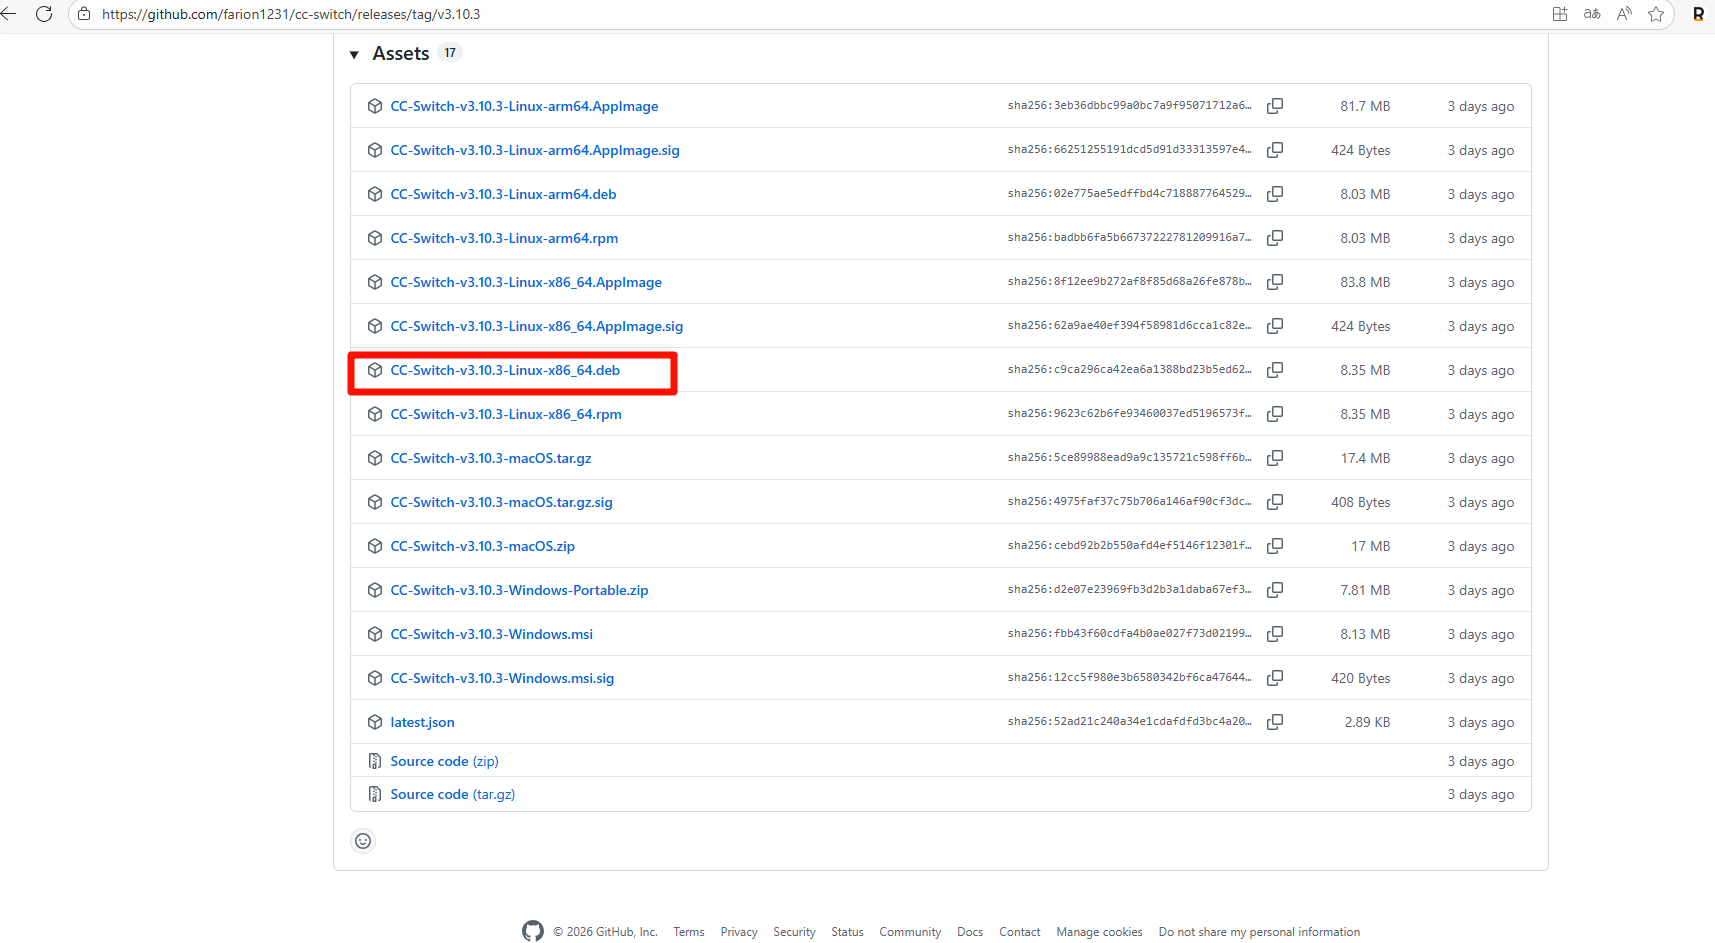This screenshot has height=943, width=1715.
Task: Click Do not share my personal information
Action: pos(1259,931)
